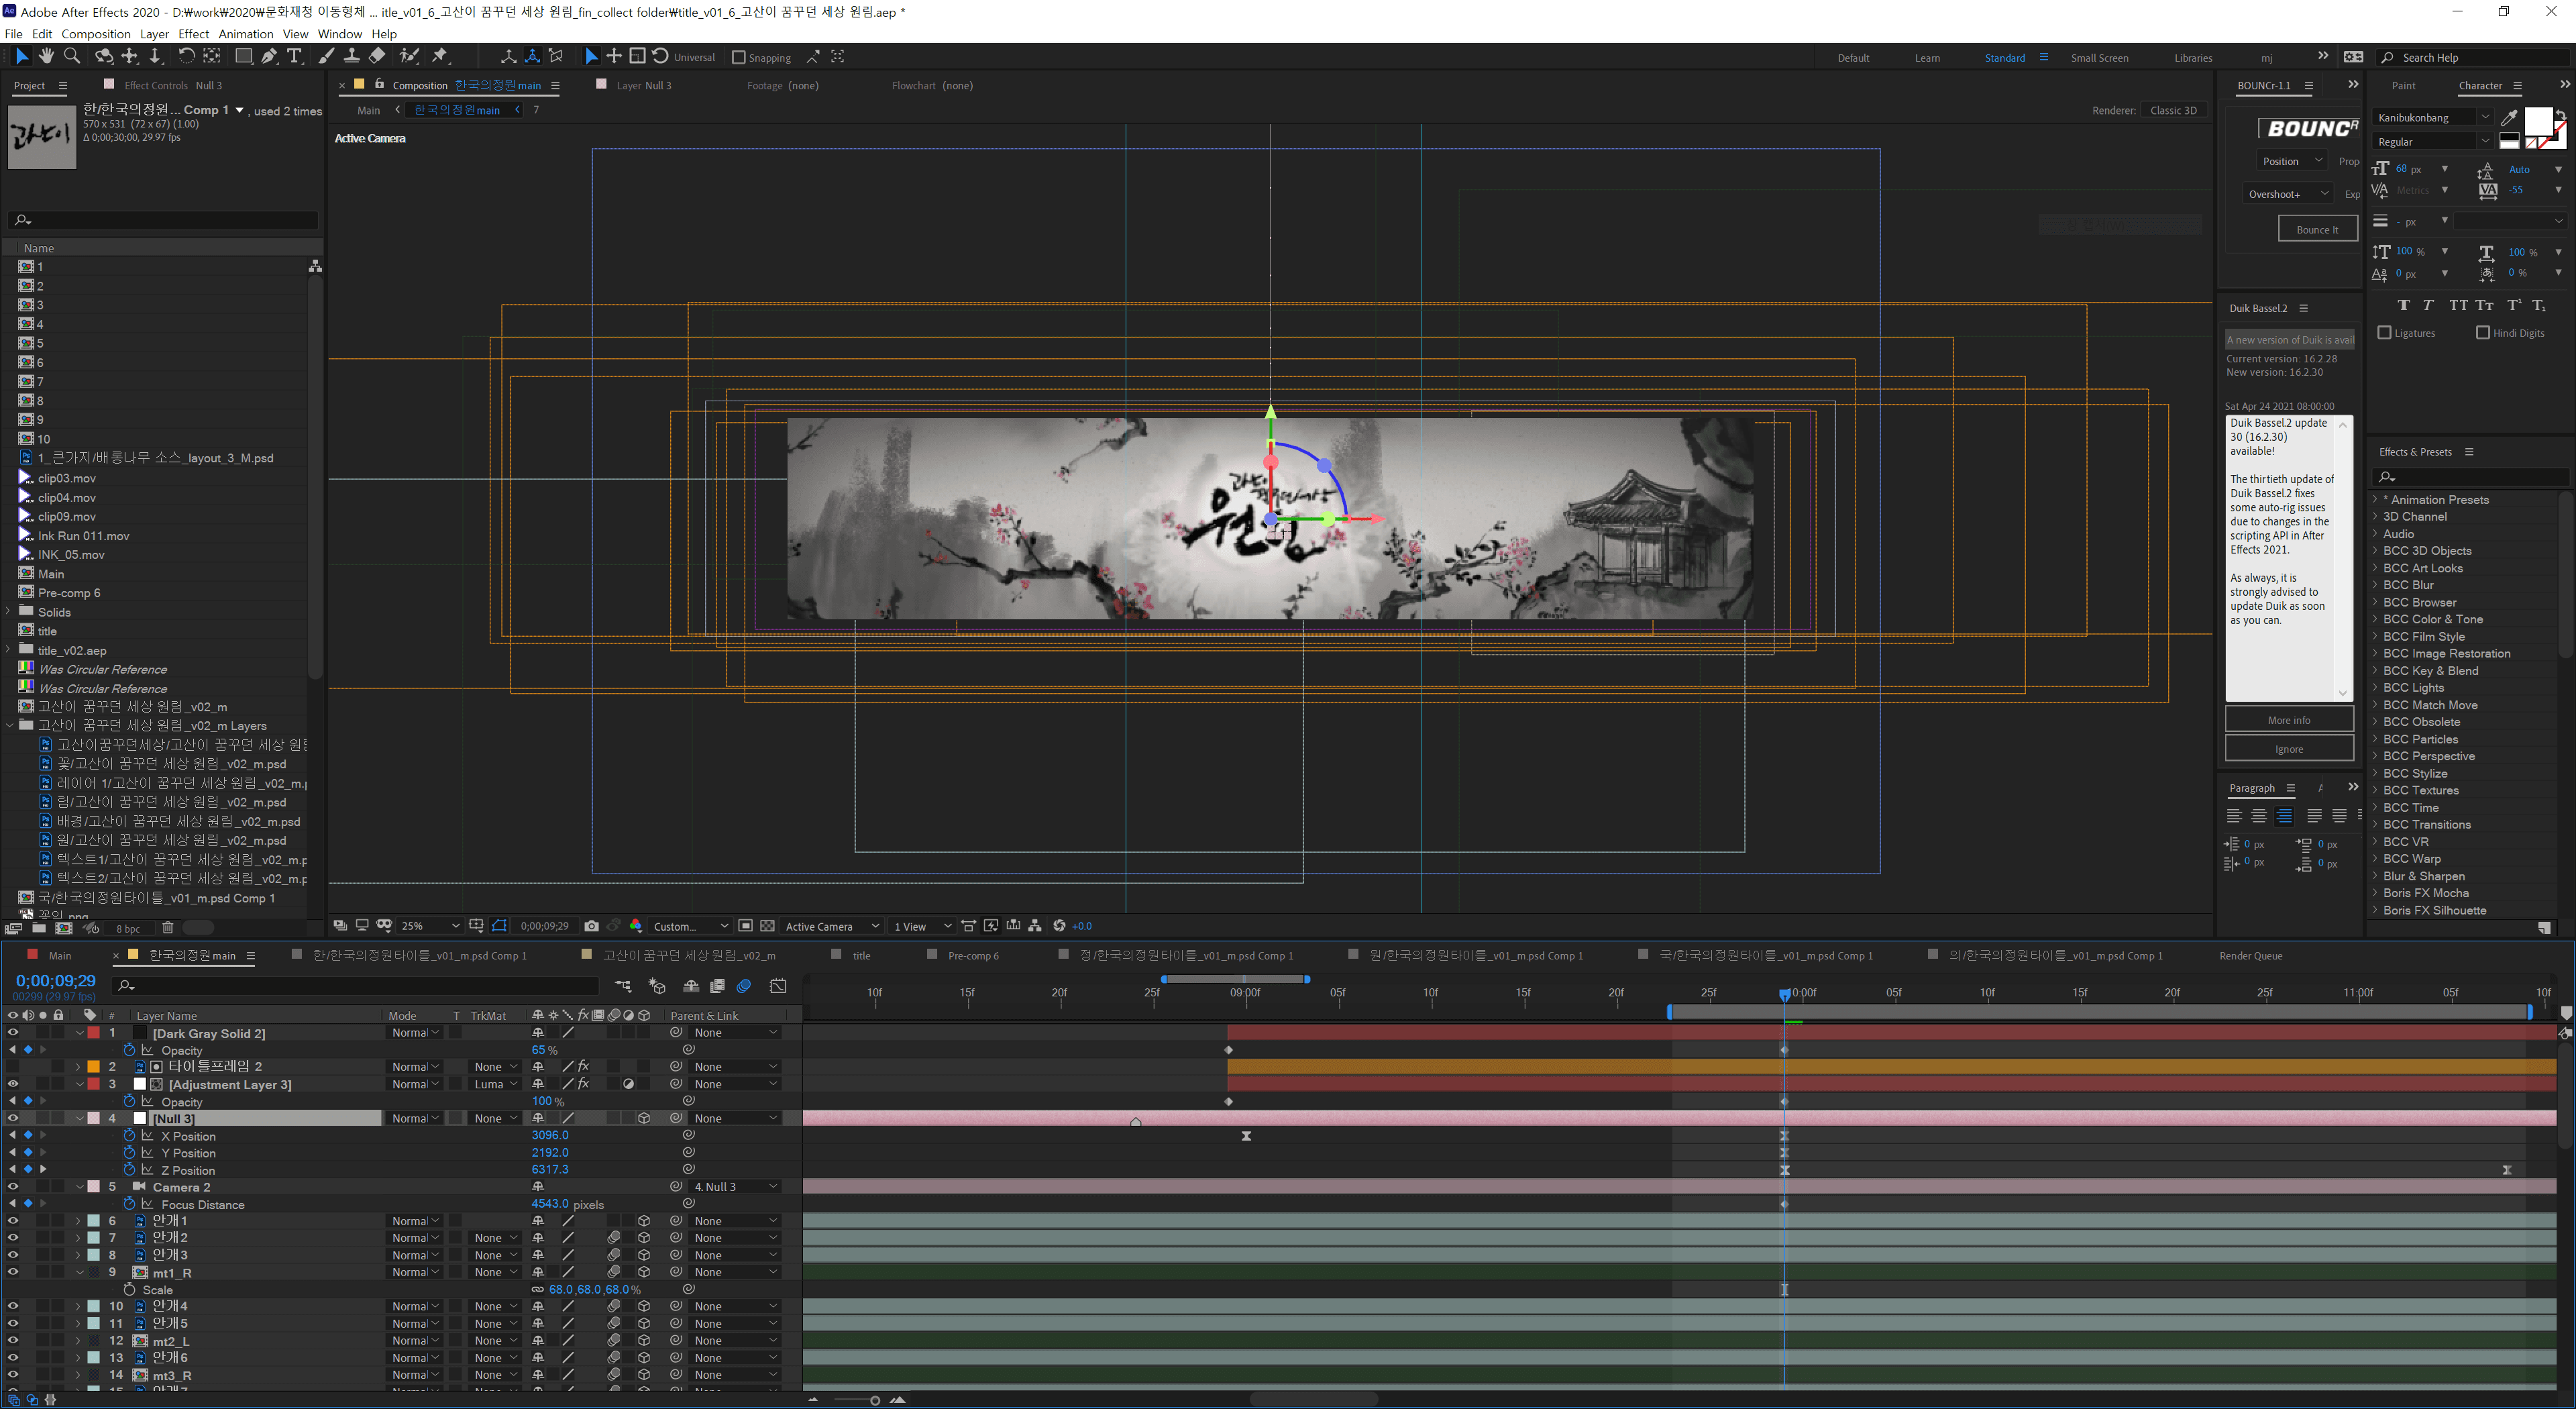Select the Hand tool in toolbar

point(46,56)
